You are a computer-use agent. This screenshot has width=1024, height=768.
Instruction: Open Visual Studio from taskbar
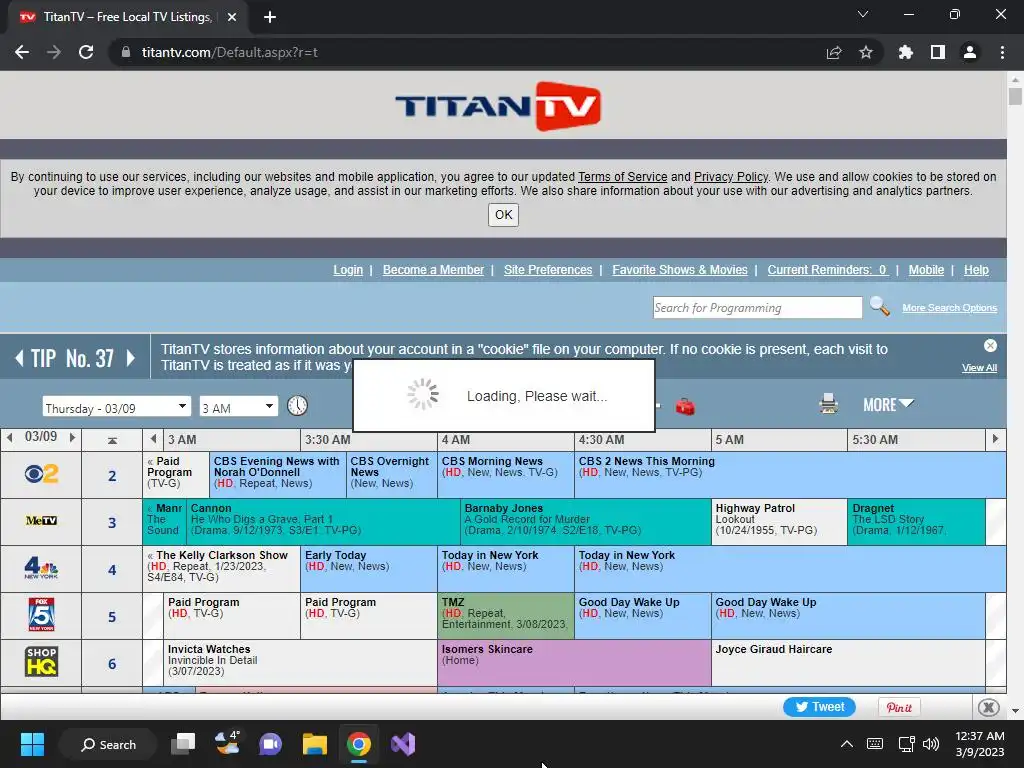click(403, 744)
